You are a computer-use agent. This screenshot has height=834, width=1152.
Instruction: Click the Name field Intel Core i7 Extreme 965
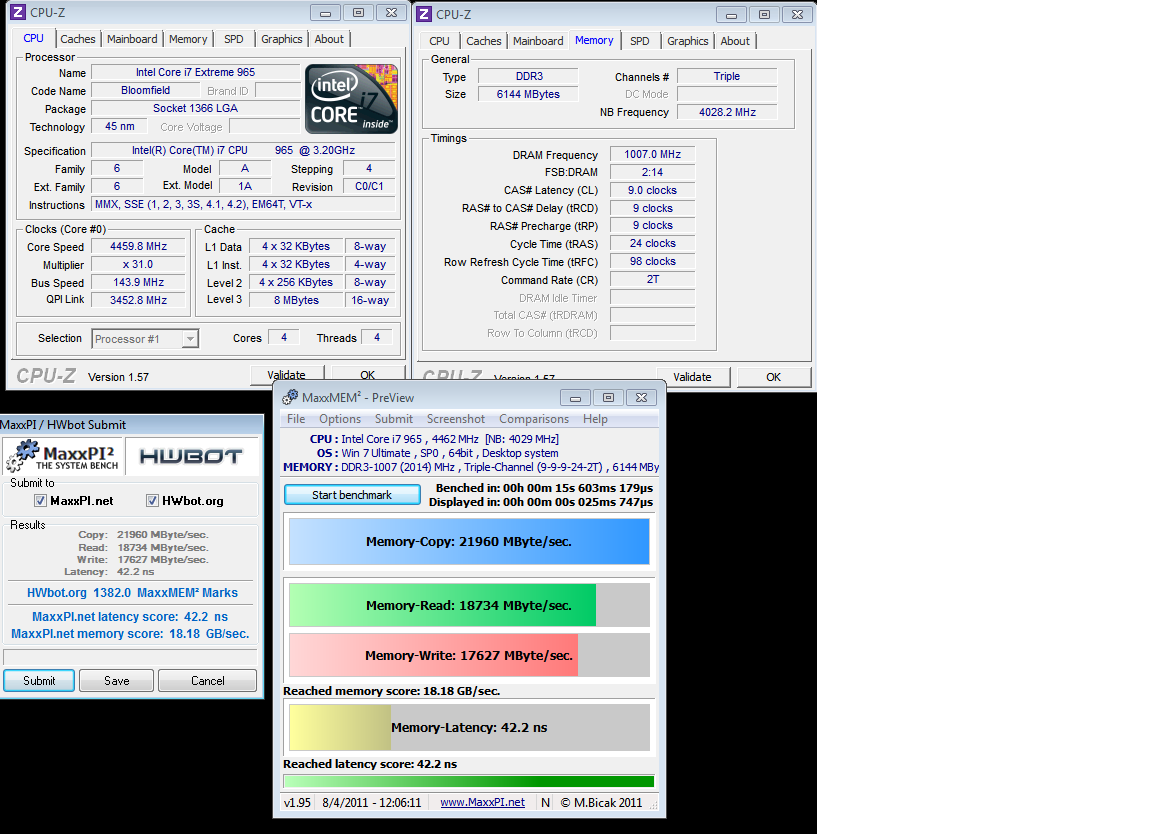[x=195, y=72]
